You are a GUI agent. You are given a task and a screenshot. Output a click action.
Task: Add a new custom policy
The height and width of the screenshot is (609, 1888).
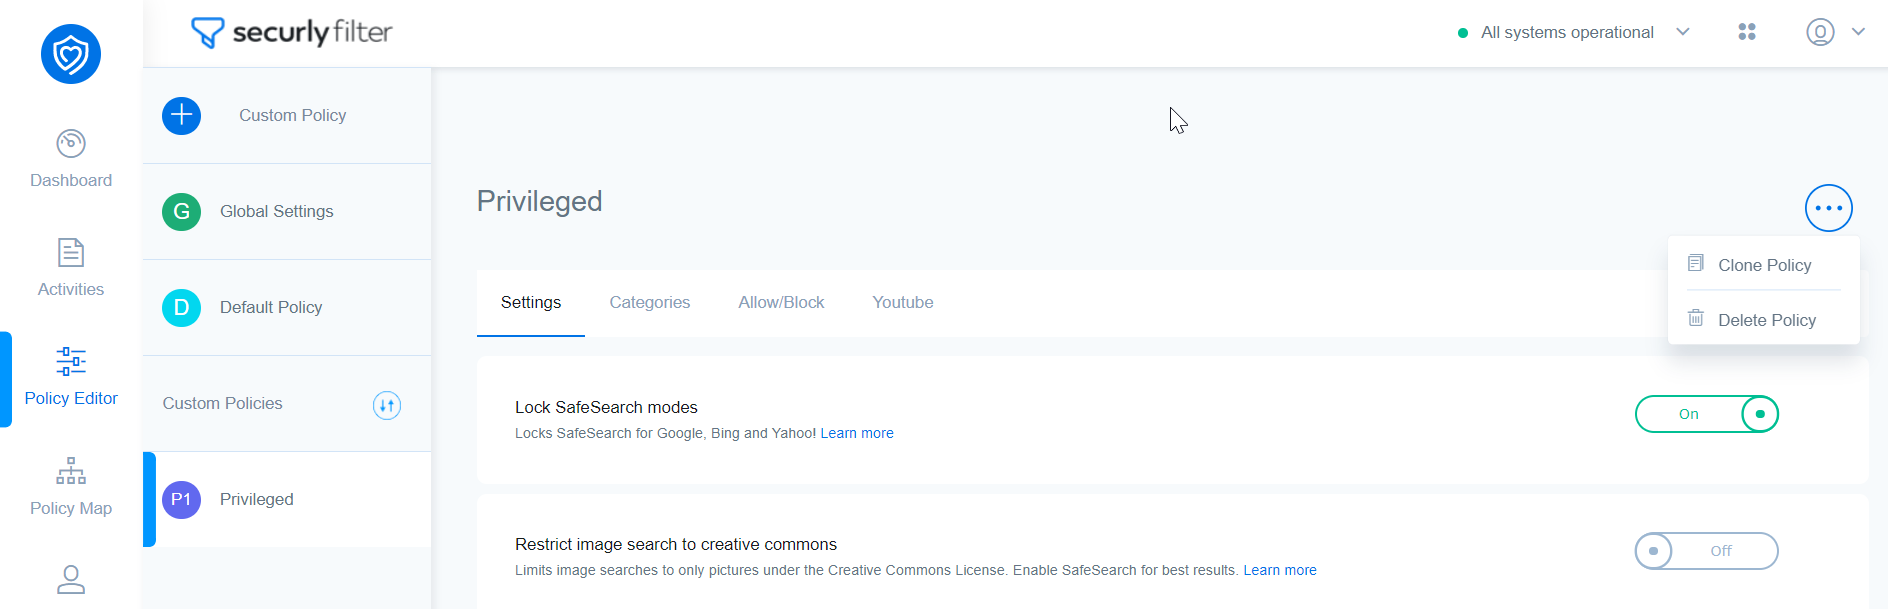pos(181,116)
